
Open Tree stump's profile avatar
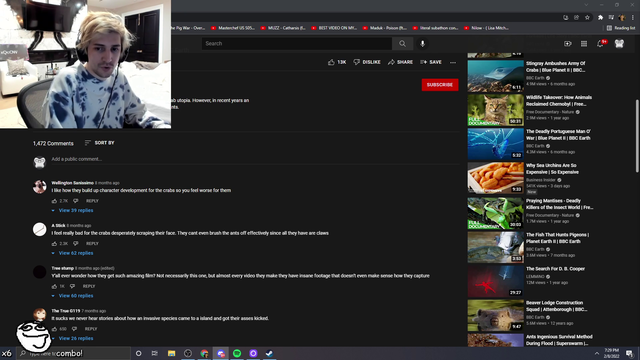40,272
